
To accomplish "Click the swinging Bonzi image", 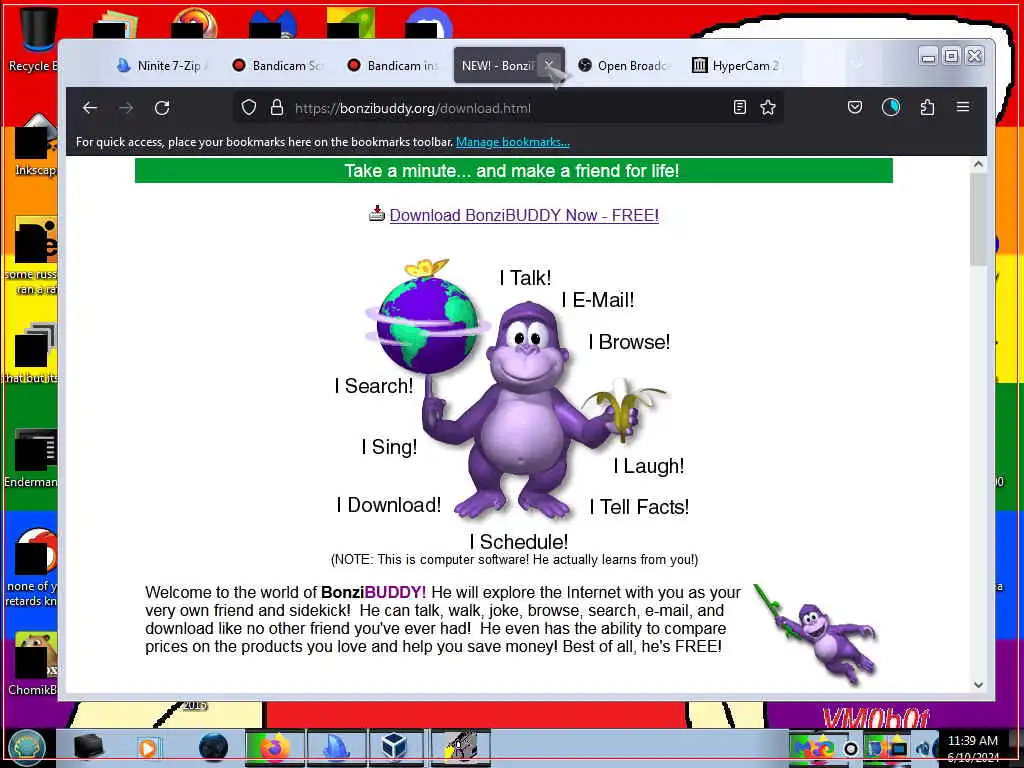I will click(816, 635).
